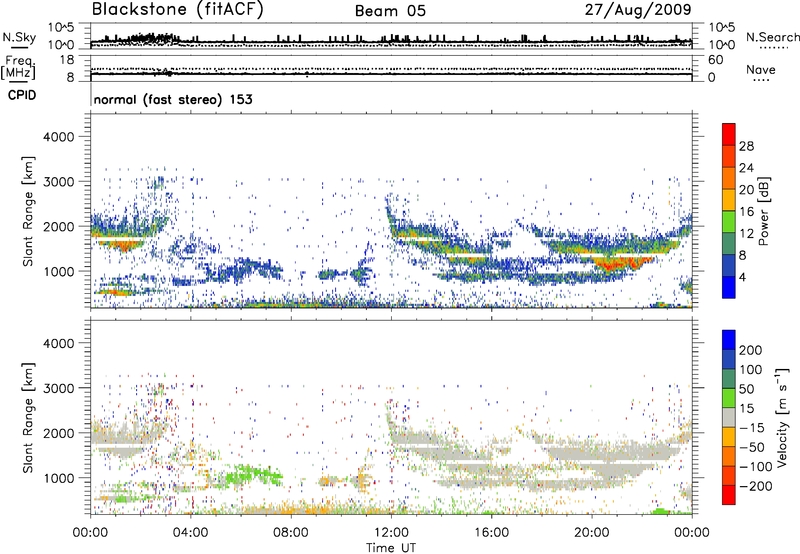Click the "3000" tick on the velocity panel
This screenshot has width=800, height=554.
[58, 388]
